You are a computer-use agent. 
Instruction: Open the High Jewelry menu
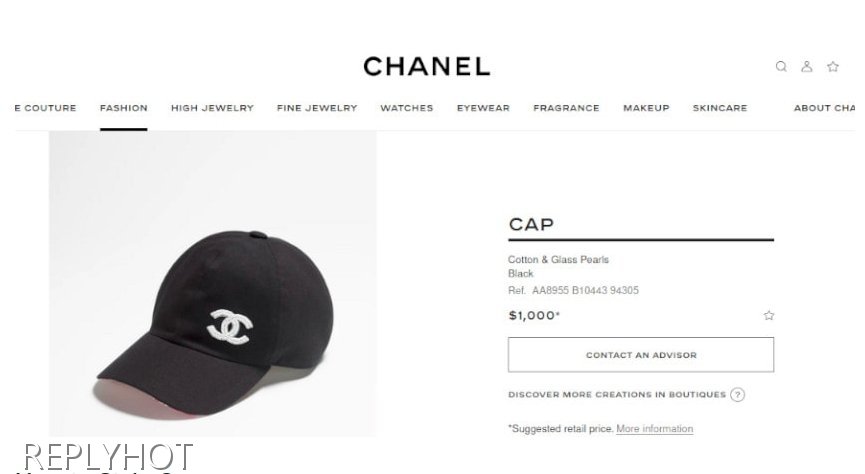coord(212,108)
